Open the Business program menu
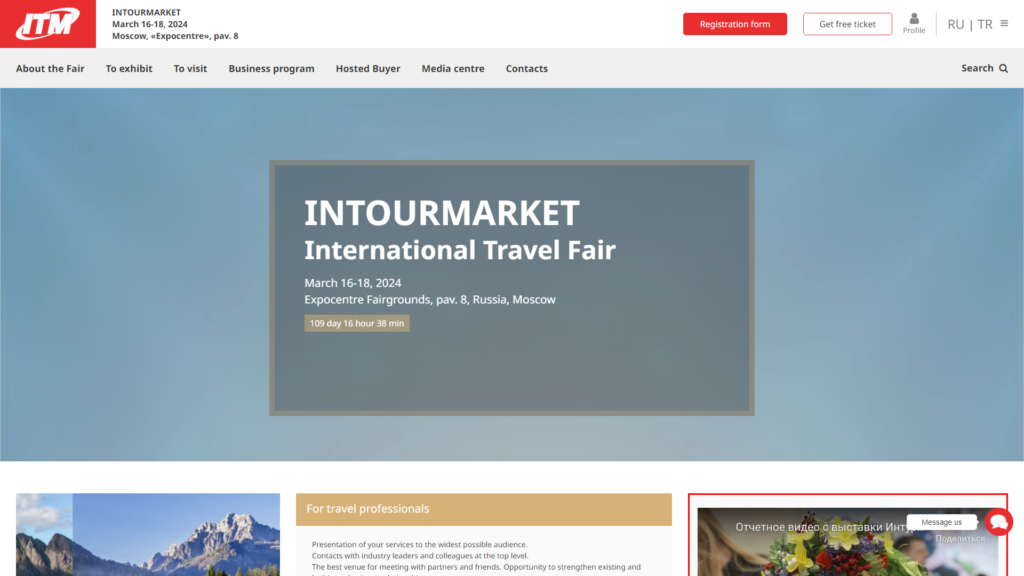The image size is (1024, 576). (x=271, y=69)
